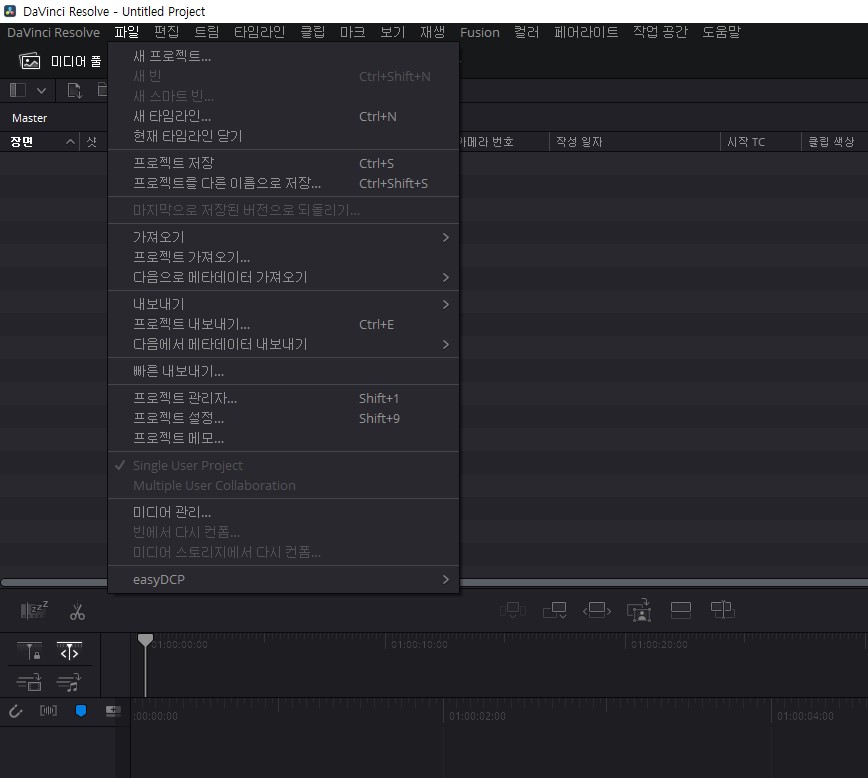Select 프로젝트 내보내기... menu entry
The image size is (868, 778).
coord(283,324)
